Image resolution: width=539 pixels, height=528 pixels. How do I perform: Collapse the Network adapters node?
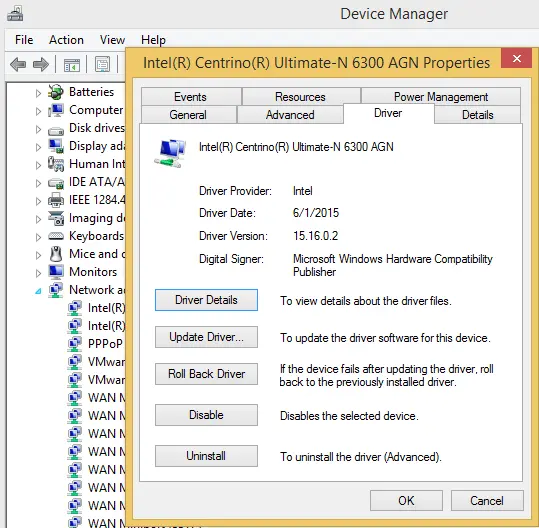pyautogui.click(x=38, y=291)
